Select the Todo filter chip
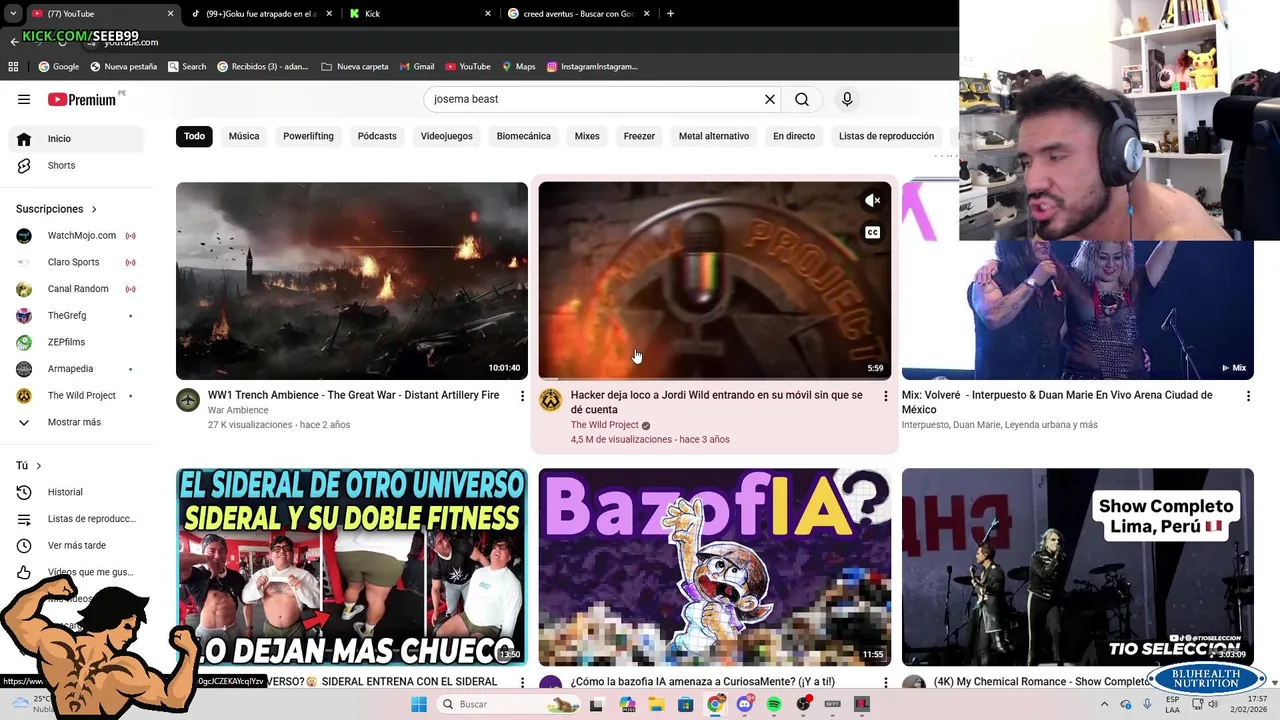This screenshot has width=1280, height=720. 194,136
